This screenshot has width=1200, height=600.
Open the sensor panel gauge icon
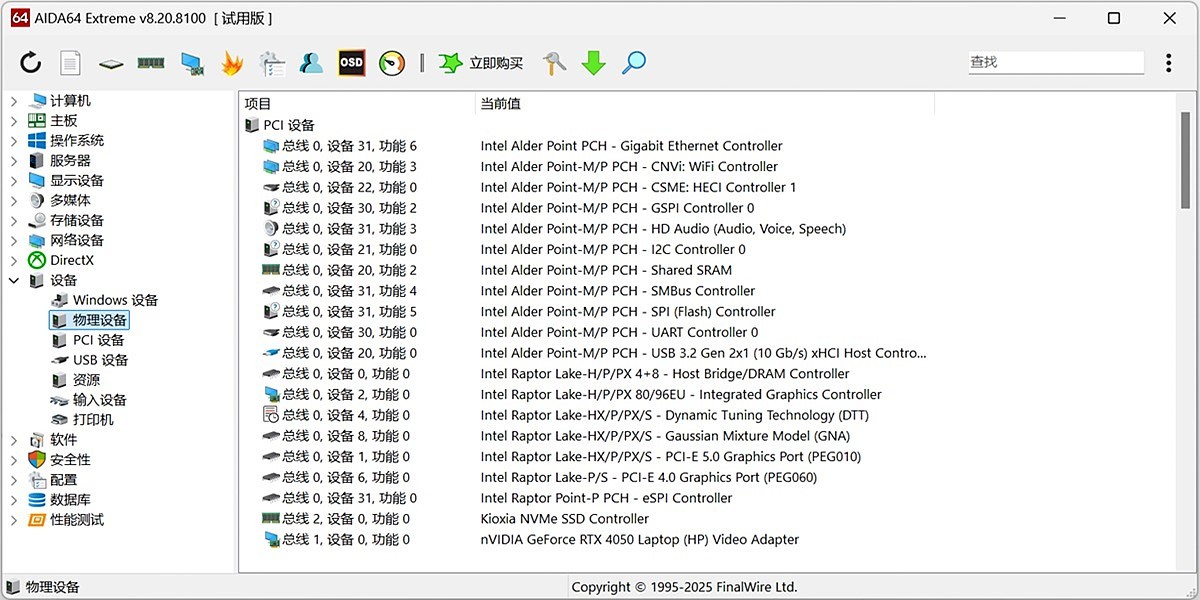point(392,62)
